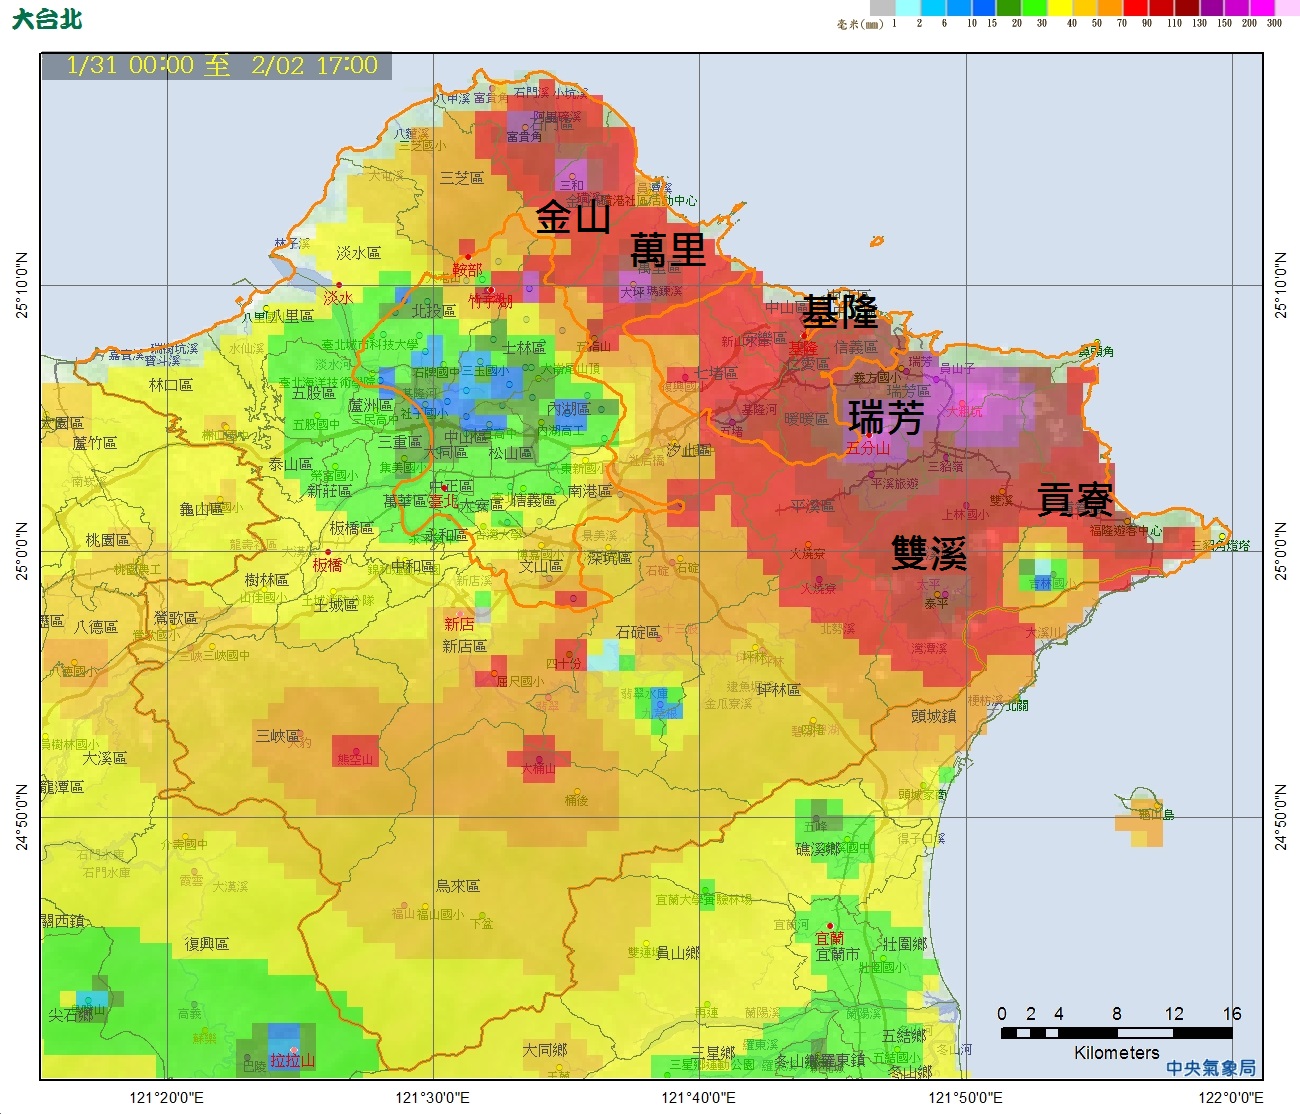
Task: Click the large 萬里 label
Action: (668, 250)
